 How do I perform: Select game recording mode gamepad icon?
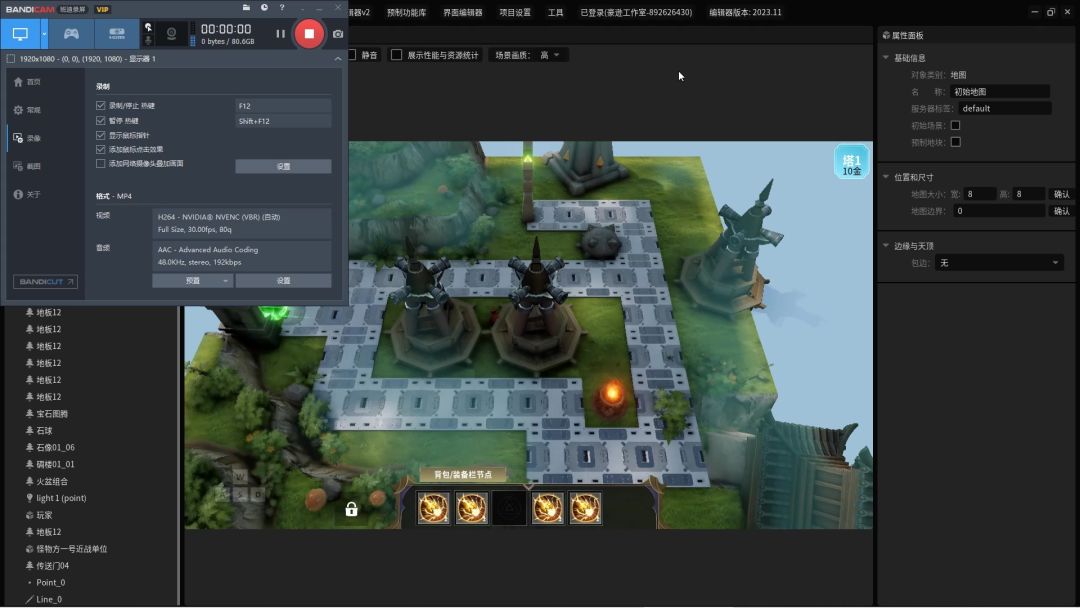coord(71,33)
